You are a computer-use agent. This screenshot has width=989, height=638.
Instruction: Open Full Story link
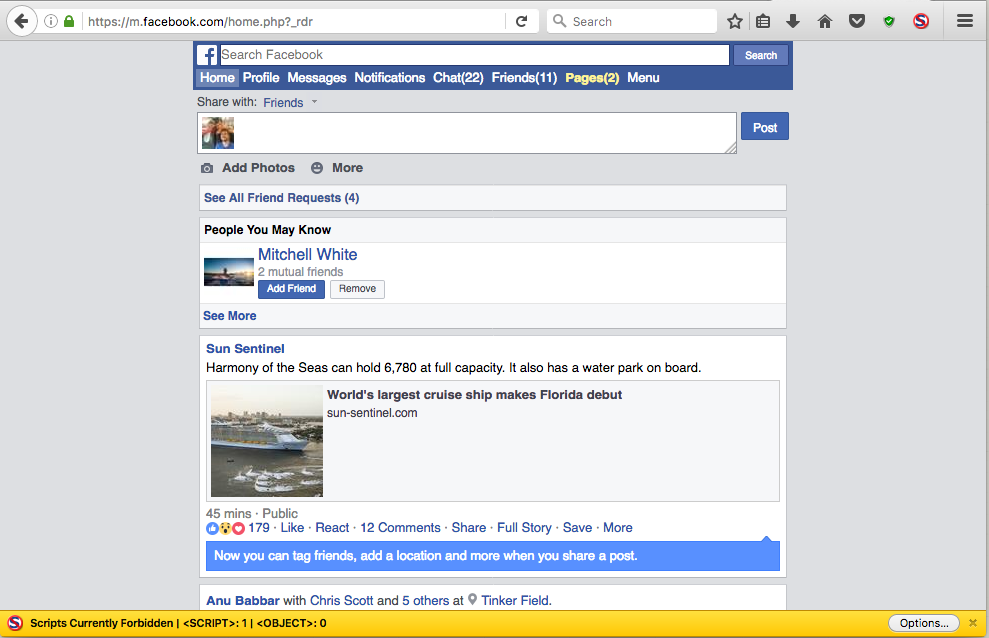524,528
